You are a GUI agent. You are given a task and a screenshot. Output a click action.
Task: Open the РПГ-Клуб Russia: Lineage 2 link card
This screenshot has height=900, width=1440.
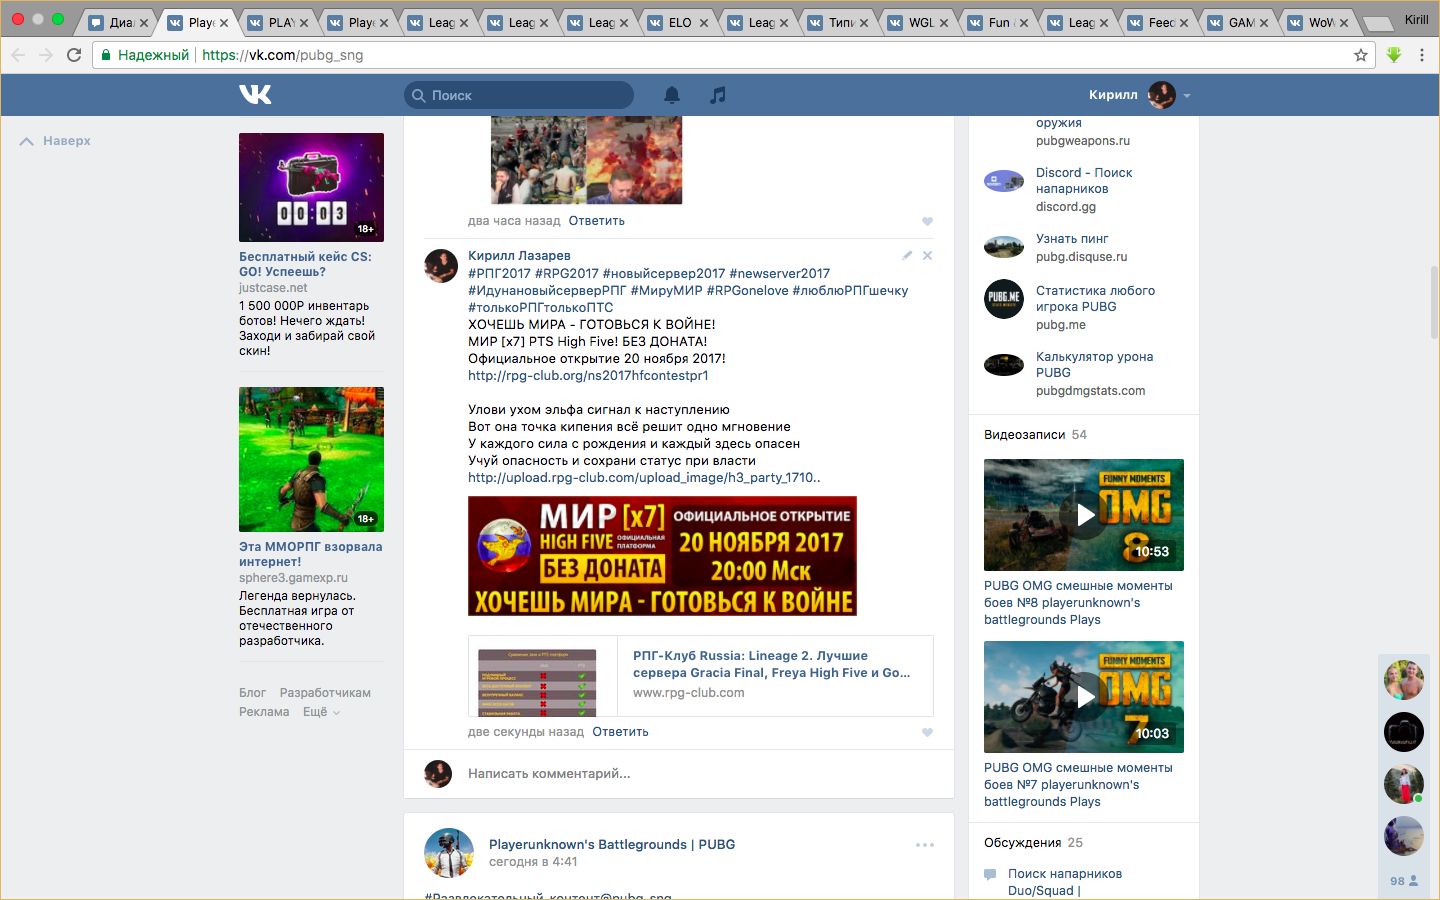700,676
